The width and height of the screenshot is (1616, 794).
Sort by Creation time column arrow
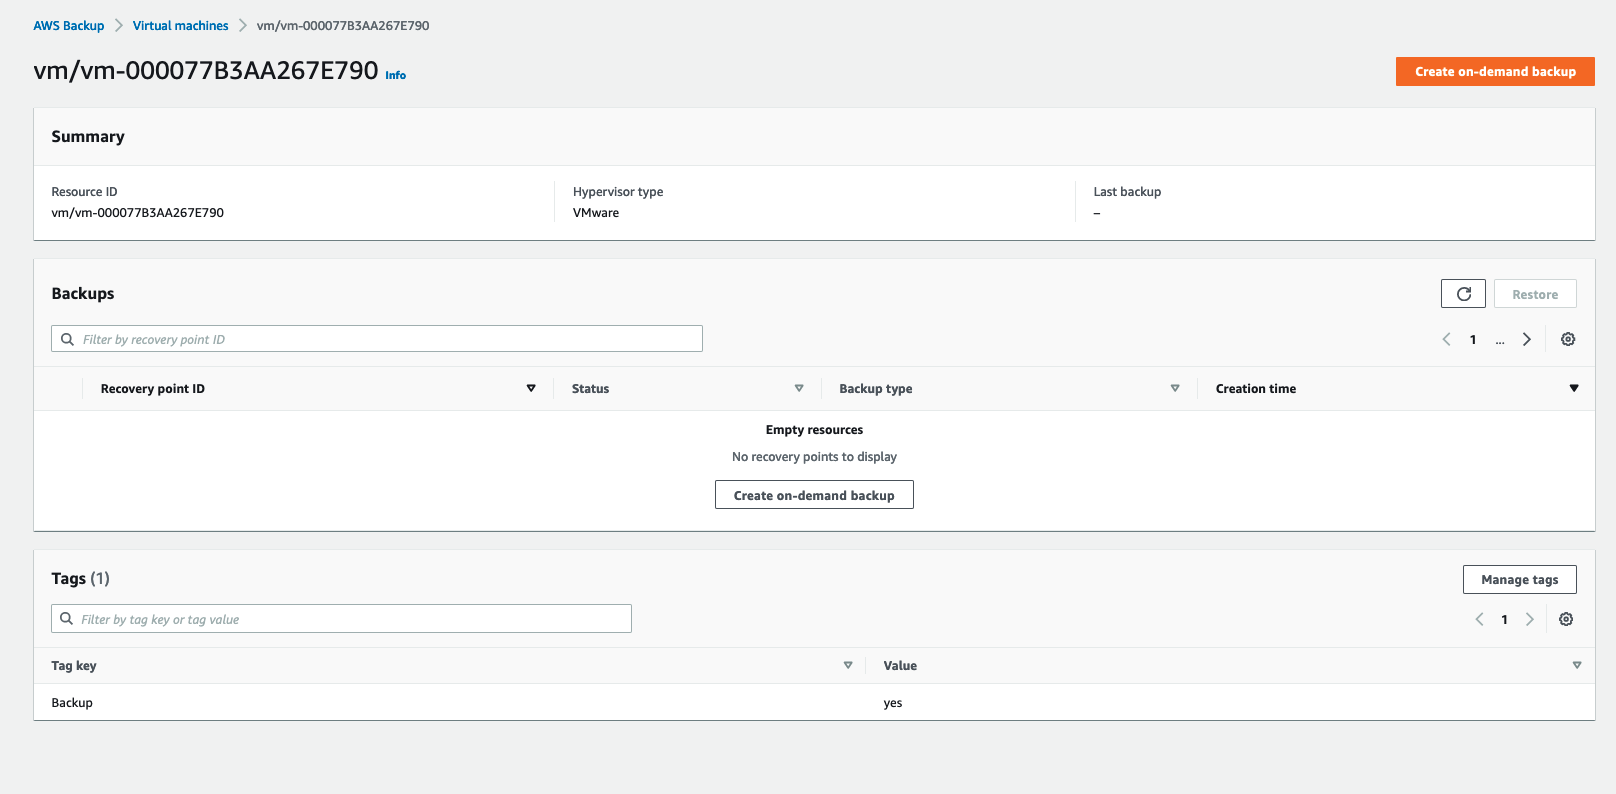(x=1574, y=388)
